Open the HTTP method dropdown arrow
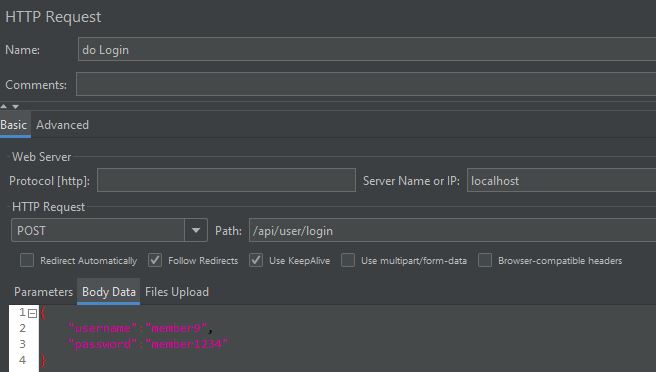This screenshot has height=372, width=656. pyautogui.click(x=196, y=230)
